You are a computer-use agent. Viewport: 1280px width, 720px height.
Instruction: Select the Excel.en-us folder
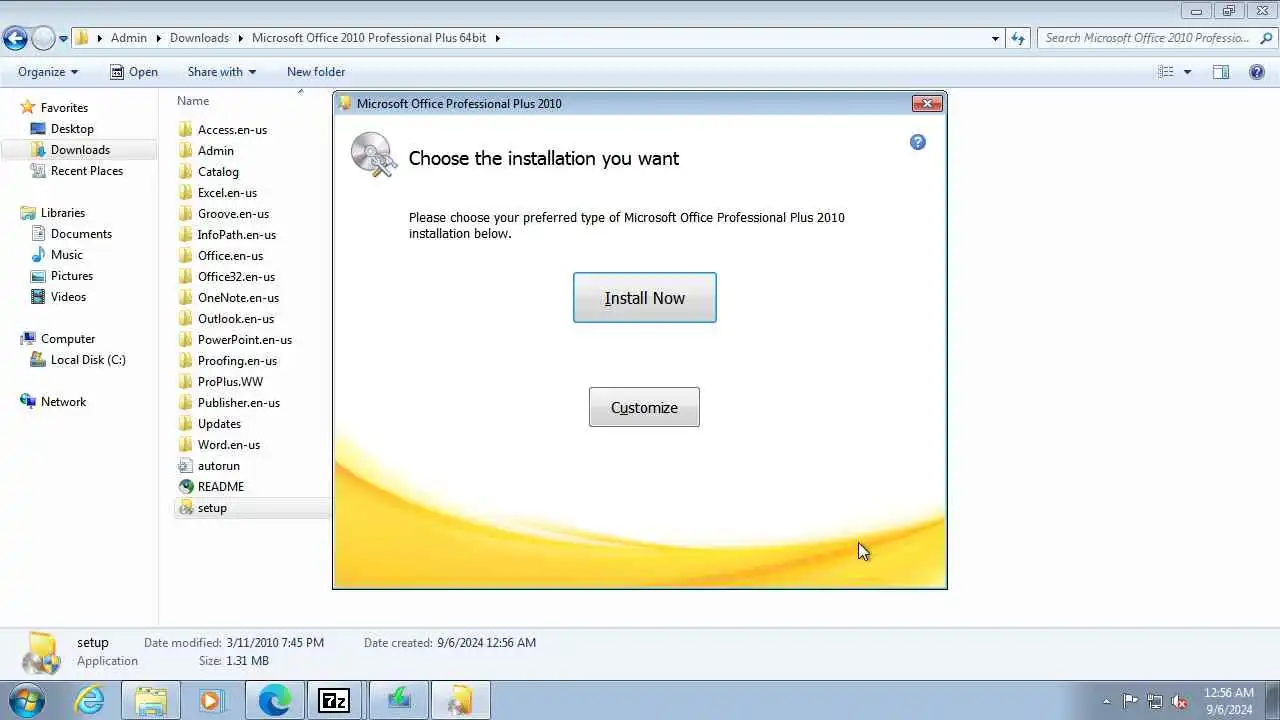[x=227, y=193]
